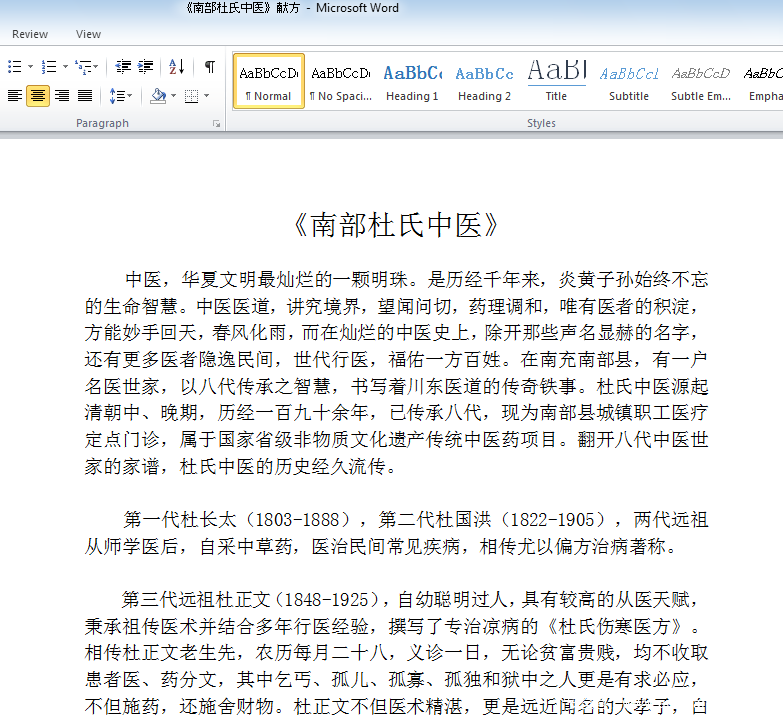Increase the paragraph indent
Screen dimensions: 783x722
coord(146,67)
